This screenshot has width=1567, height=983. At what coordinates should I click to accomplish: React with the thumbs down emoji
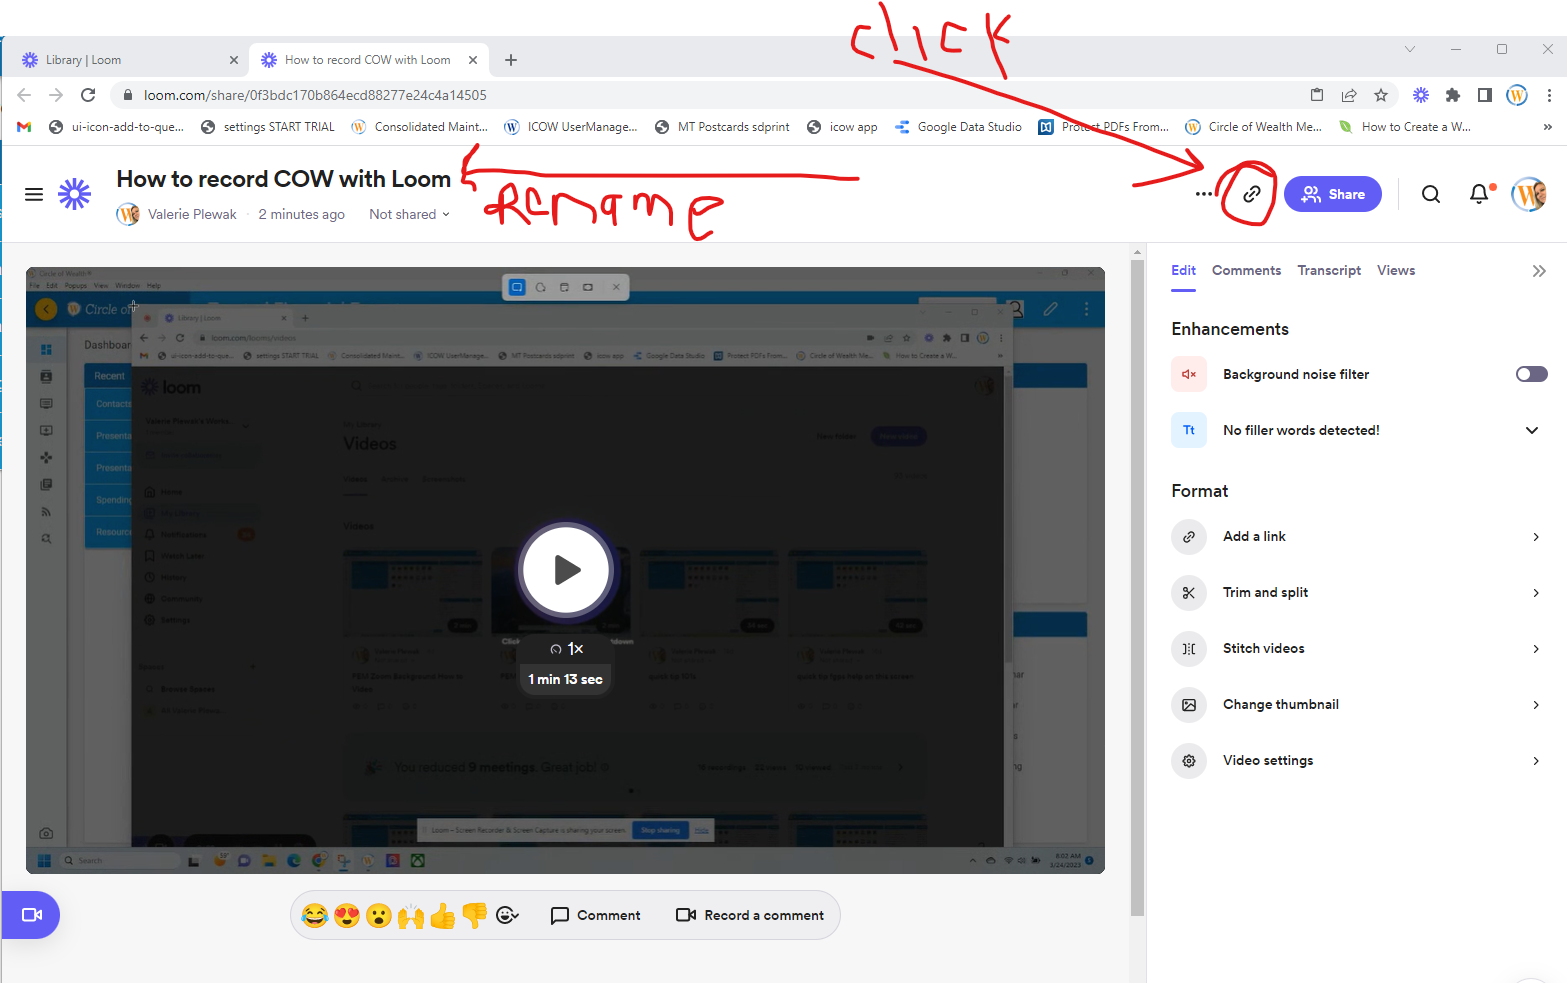pos(475,915)
